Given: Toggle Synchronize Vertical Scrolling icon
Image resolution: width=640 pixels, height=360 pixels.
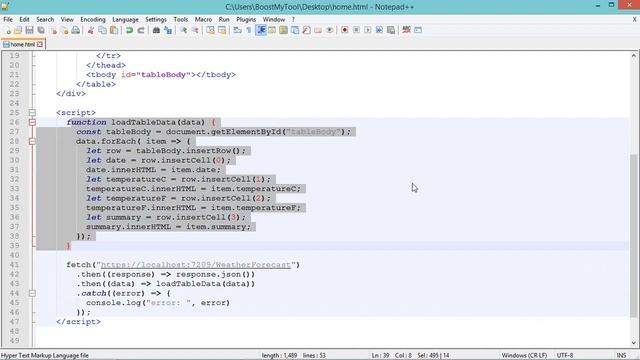Looking at the screenshot, I should [210, 30].
